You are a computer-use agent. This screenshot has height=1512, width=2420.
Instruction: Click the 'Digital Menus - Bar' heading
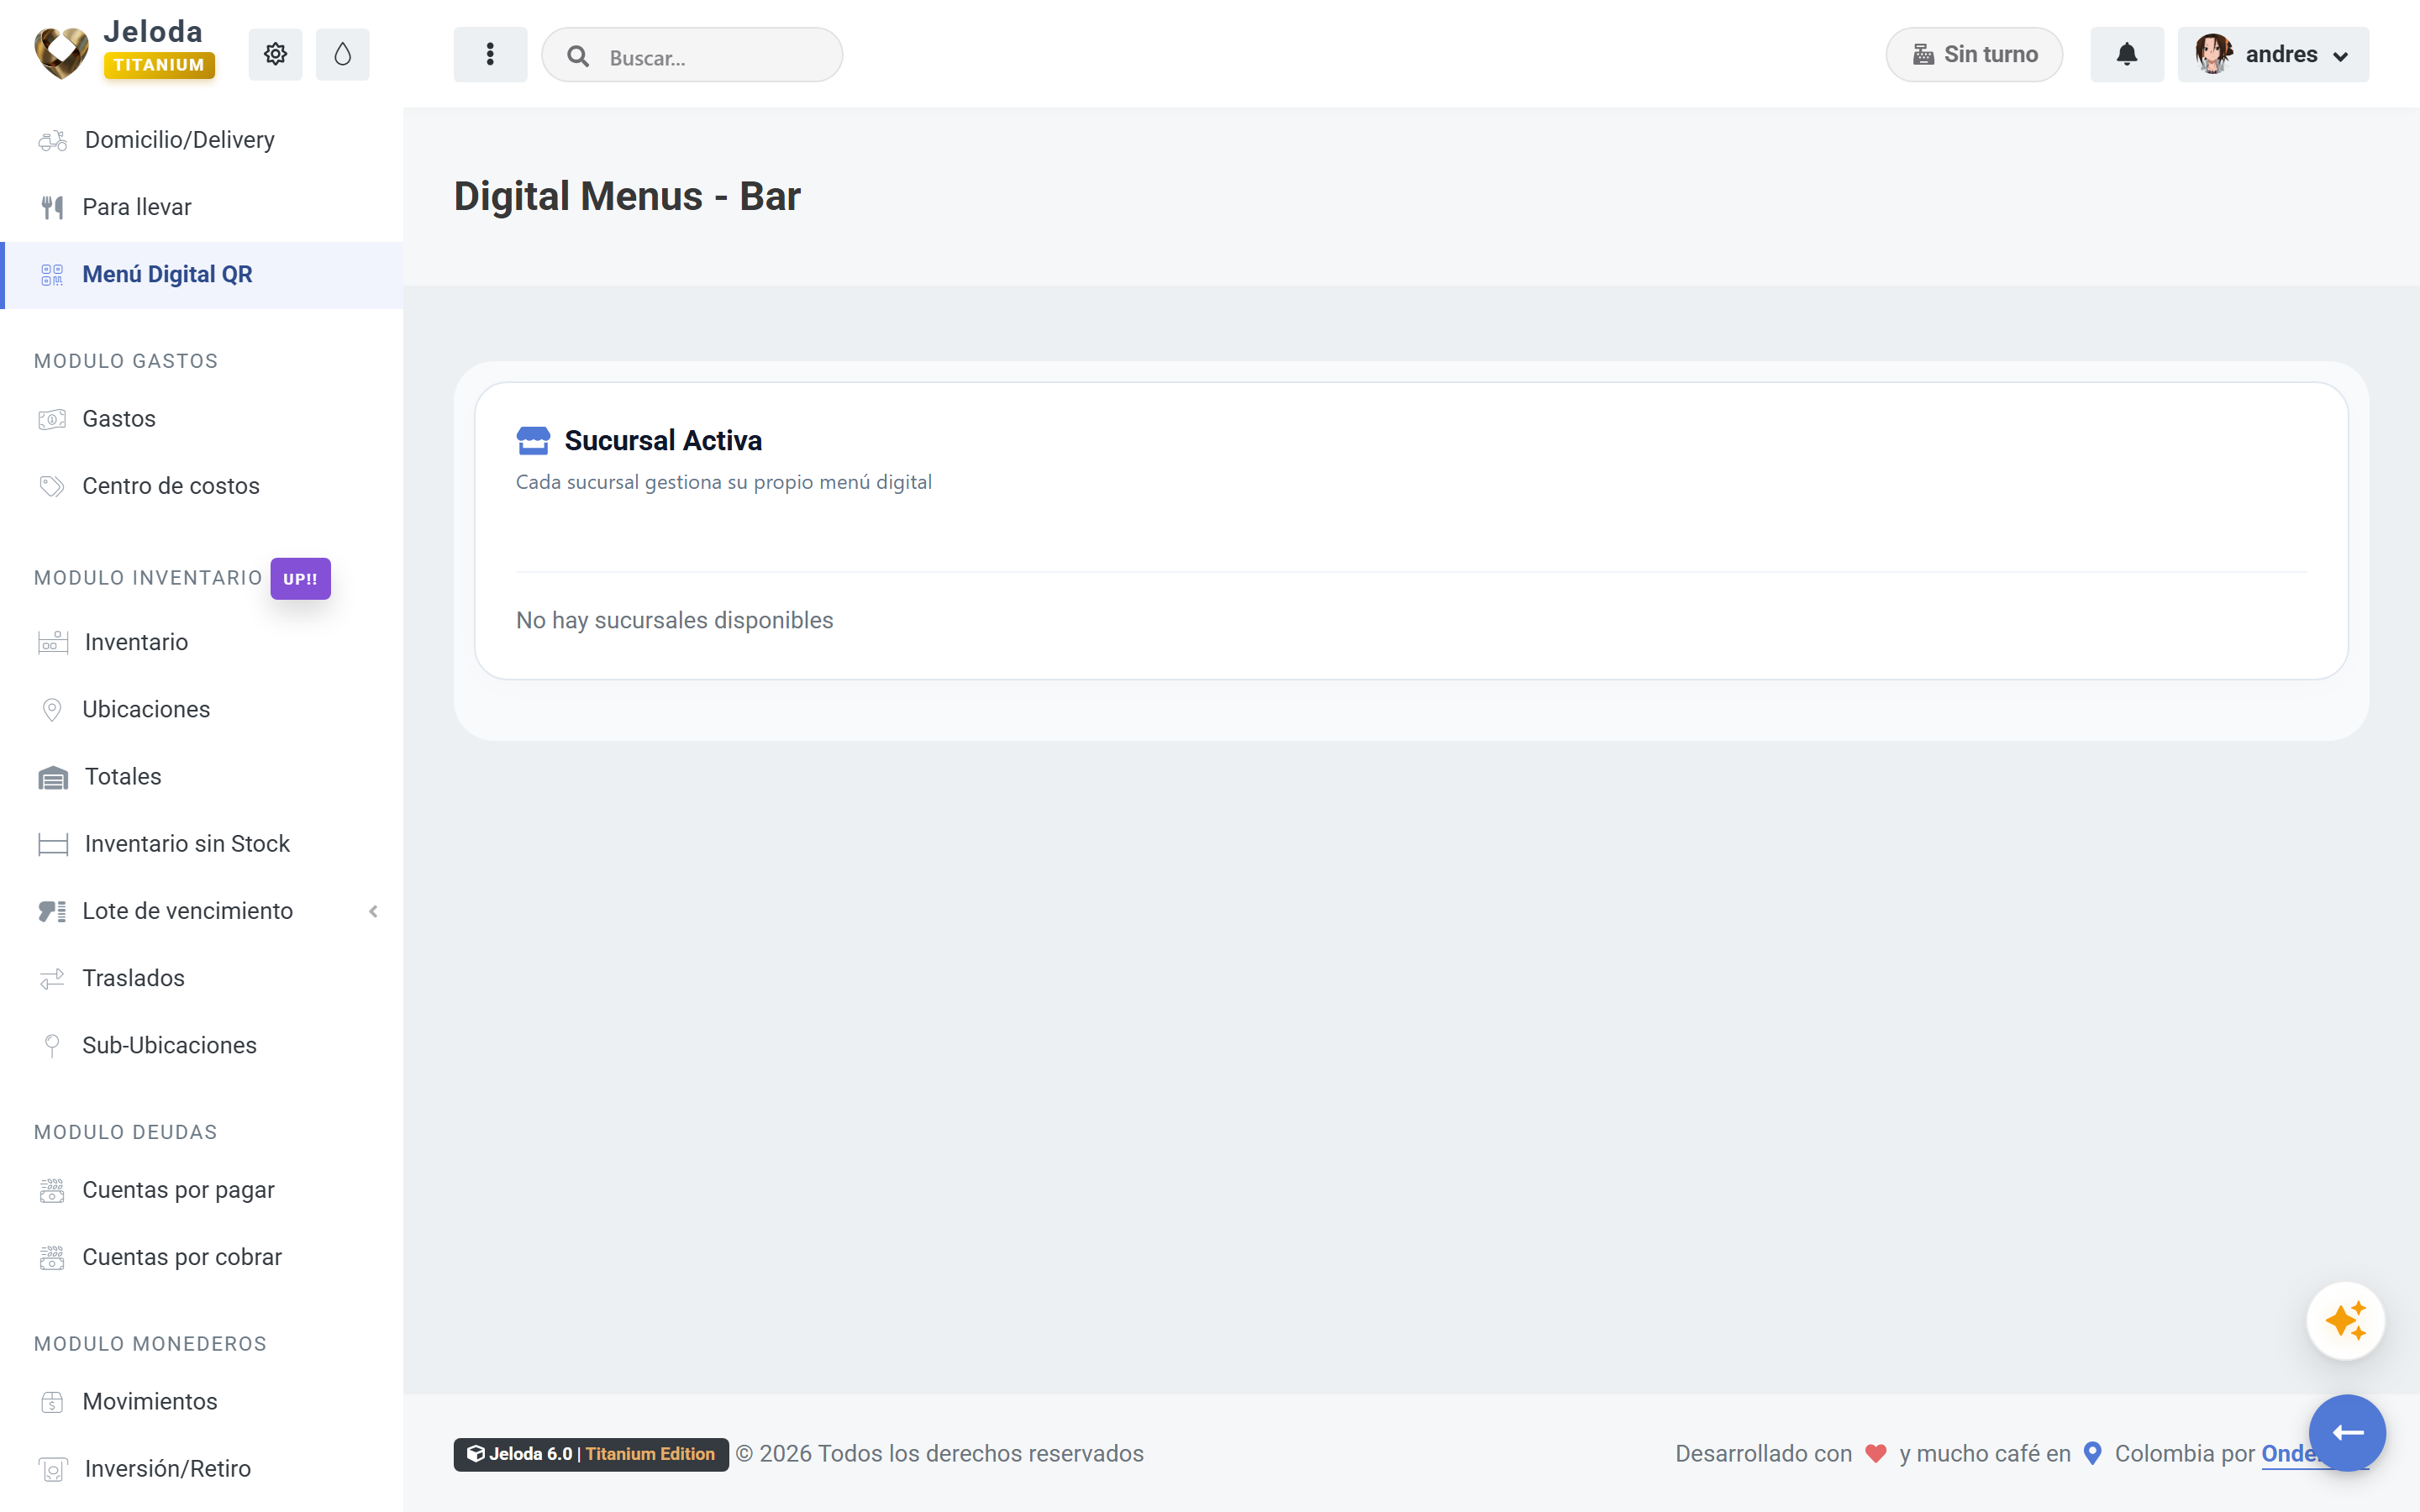(x=627, y=196)
